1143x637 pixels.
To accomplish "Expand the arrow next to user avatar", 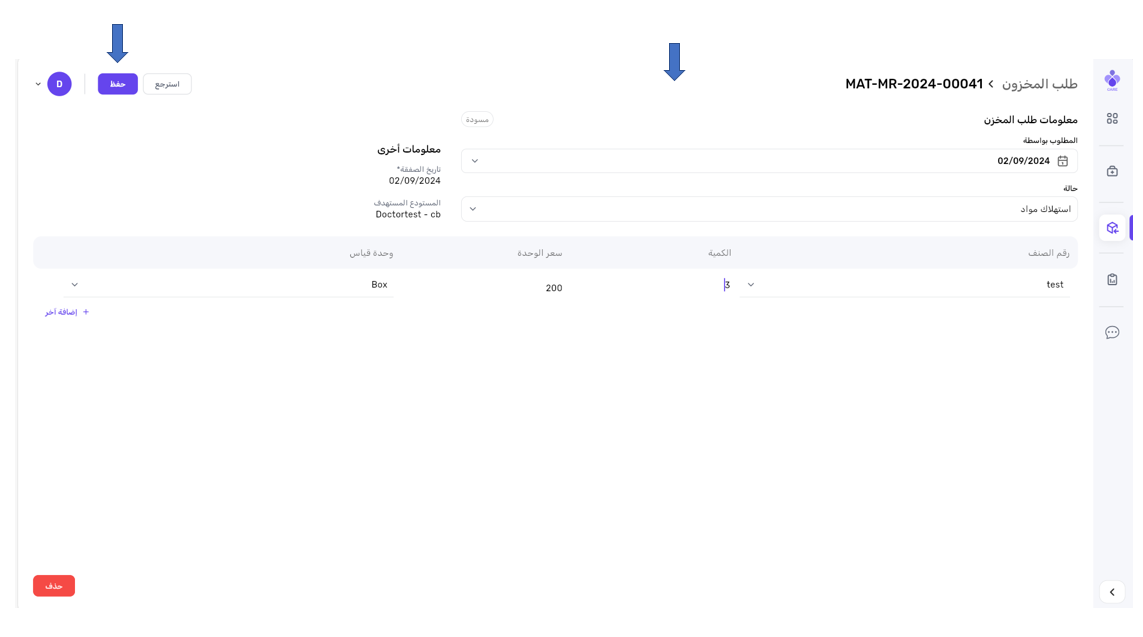I will coord(38,84).
